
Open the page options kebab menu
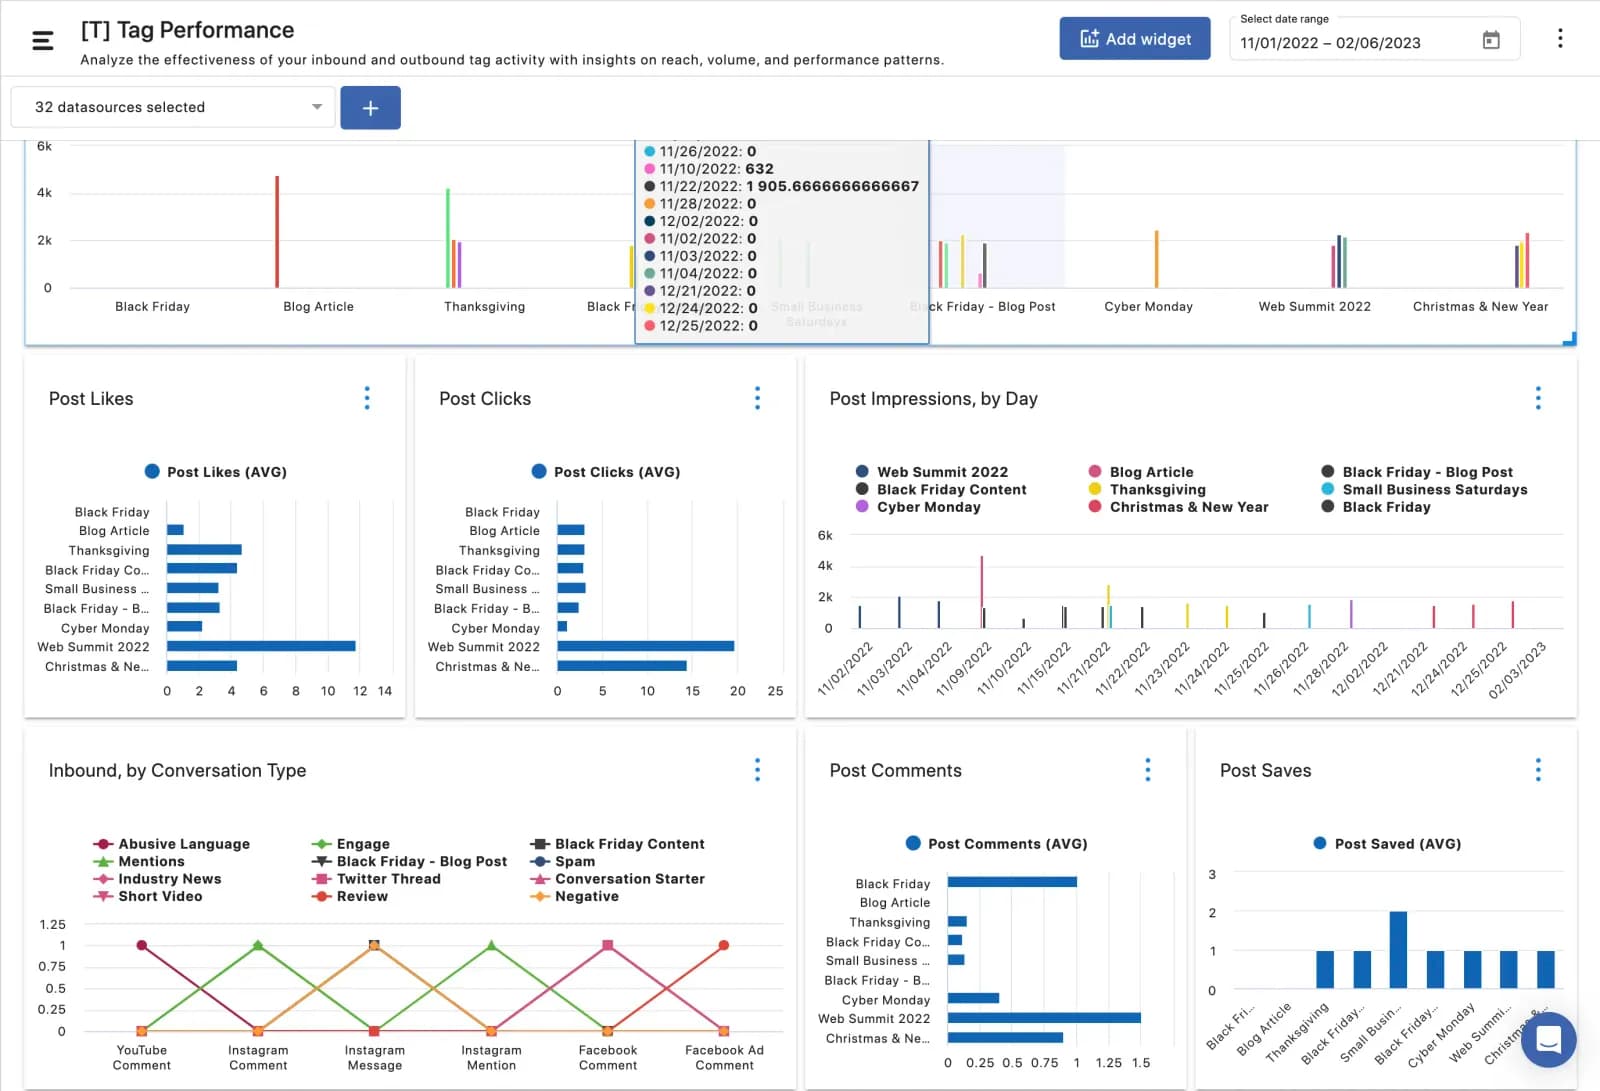[1559, 39]
